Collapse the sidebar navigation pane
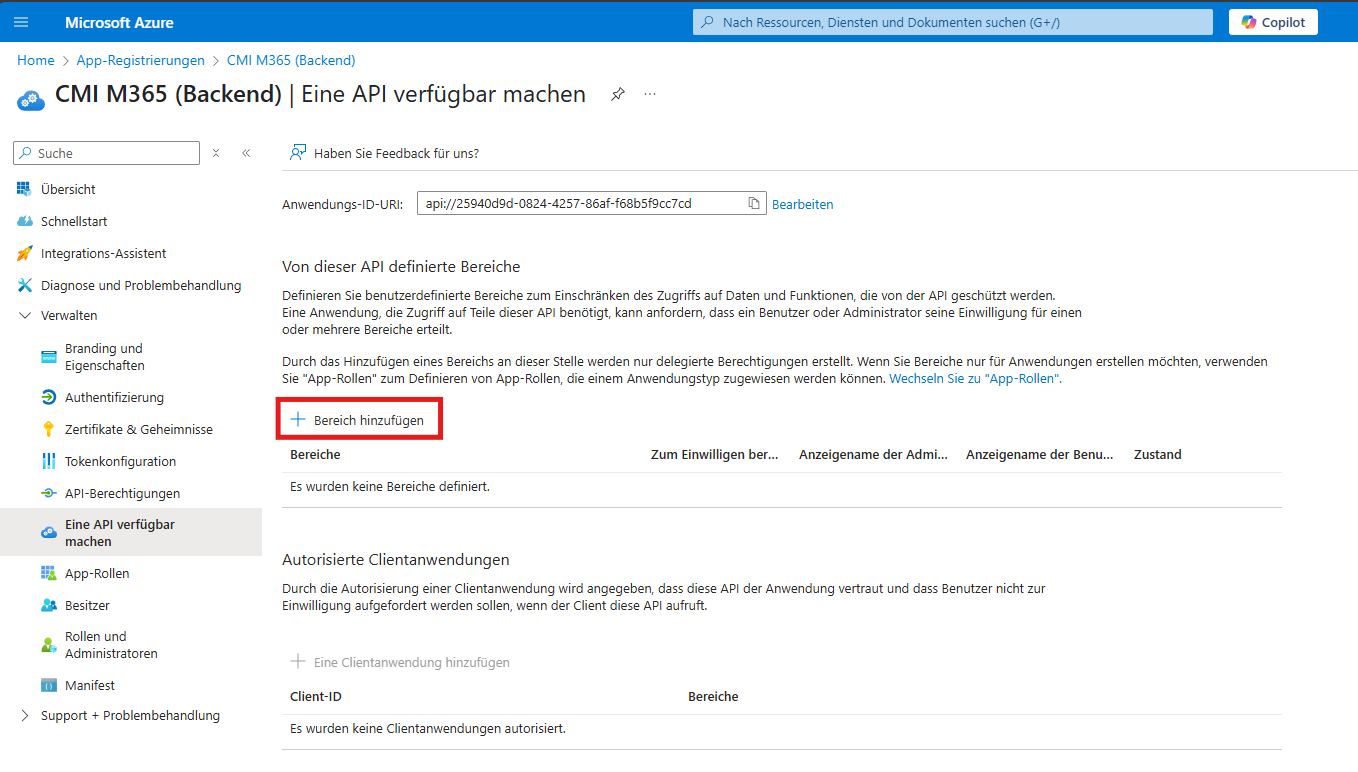1358x772 pixels. click(246, 153)
